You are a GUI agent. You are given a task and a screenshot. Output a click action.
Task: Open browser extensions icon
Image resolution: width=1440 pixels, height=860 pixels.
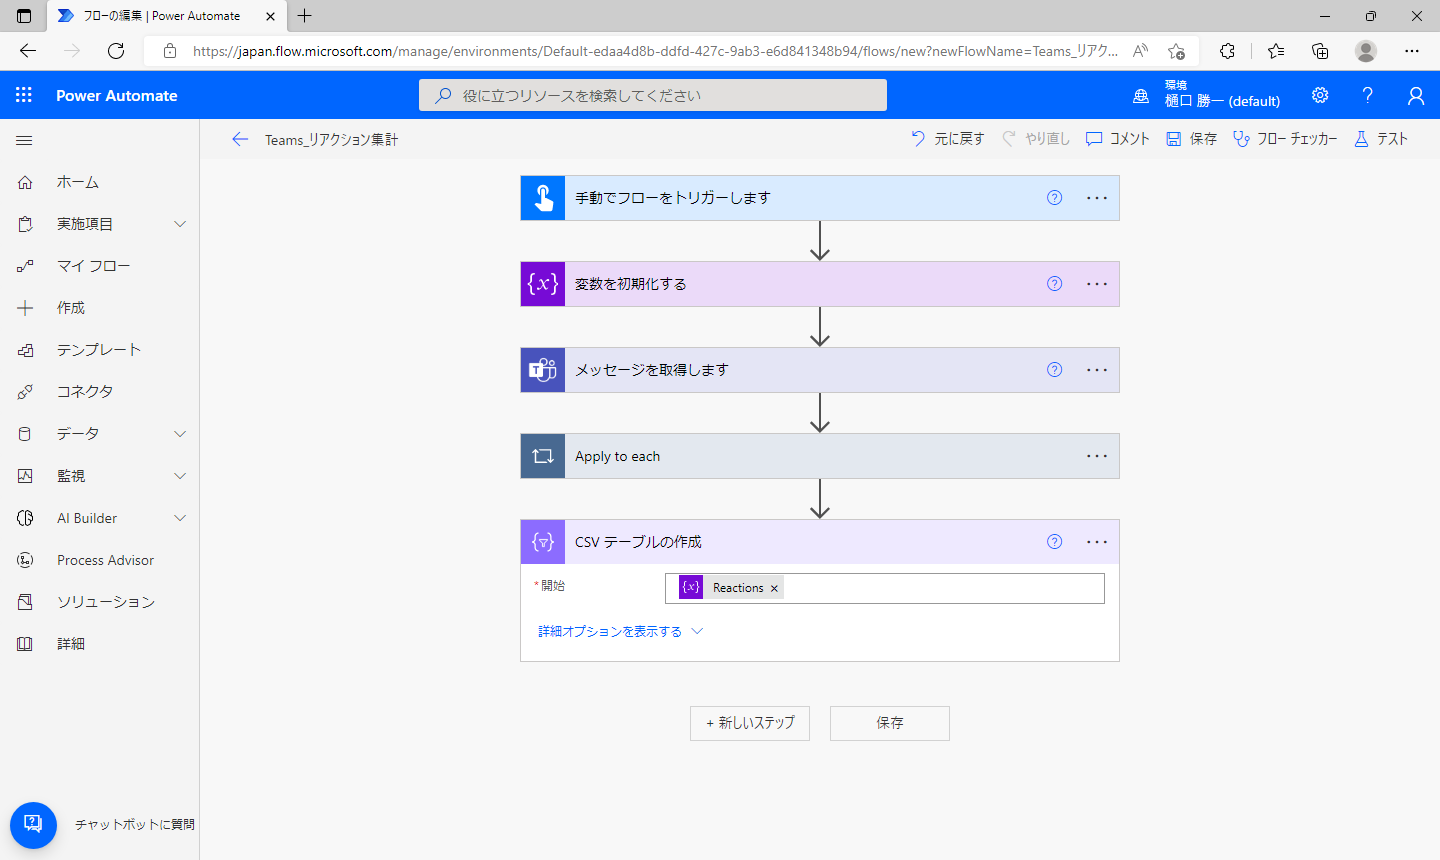(1227, 51)
